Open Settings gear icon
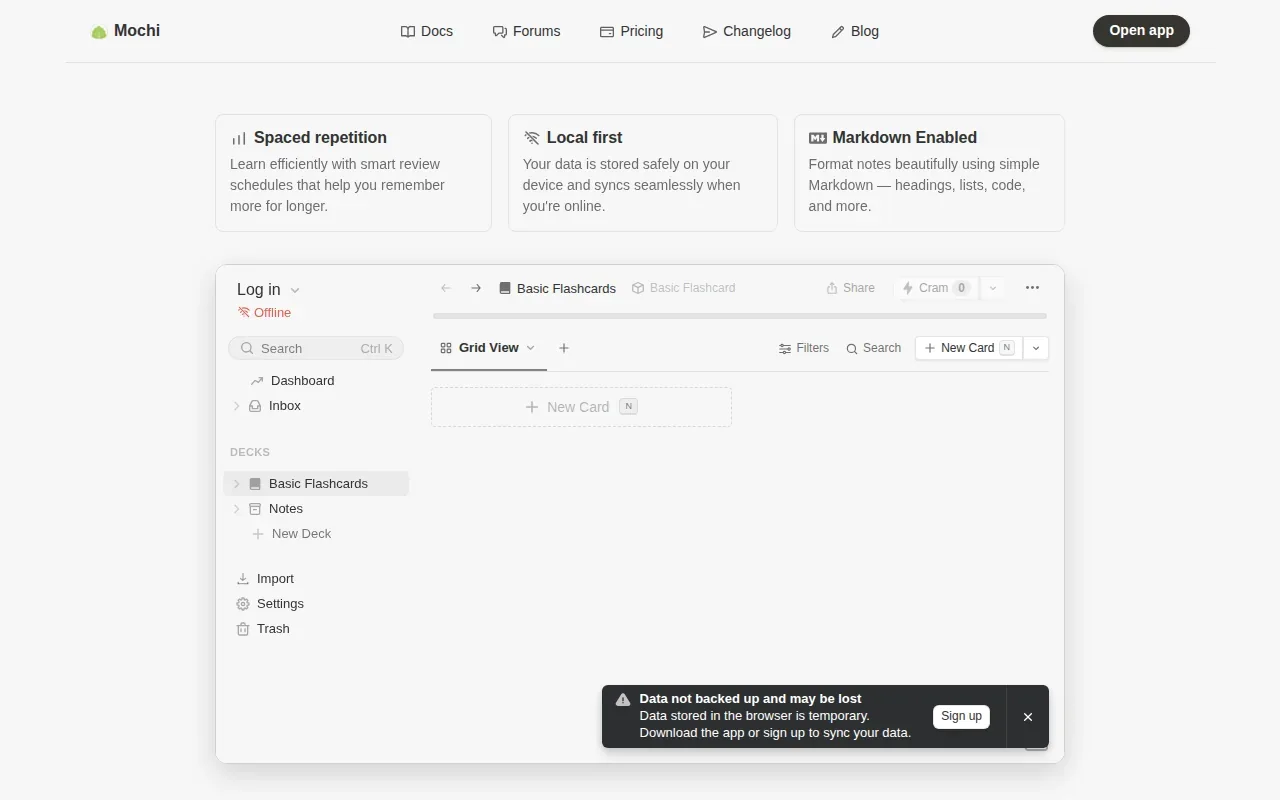Screen dimensions: 1280x800 click(243, 604)
